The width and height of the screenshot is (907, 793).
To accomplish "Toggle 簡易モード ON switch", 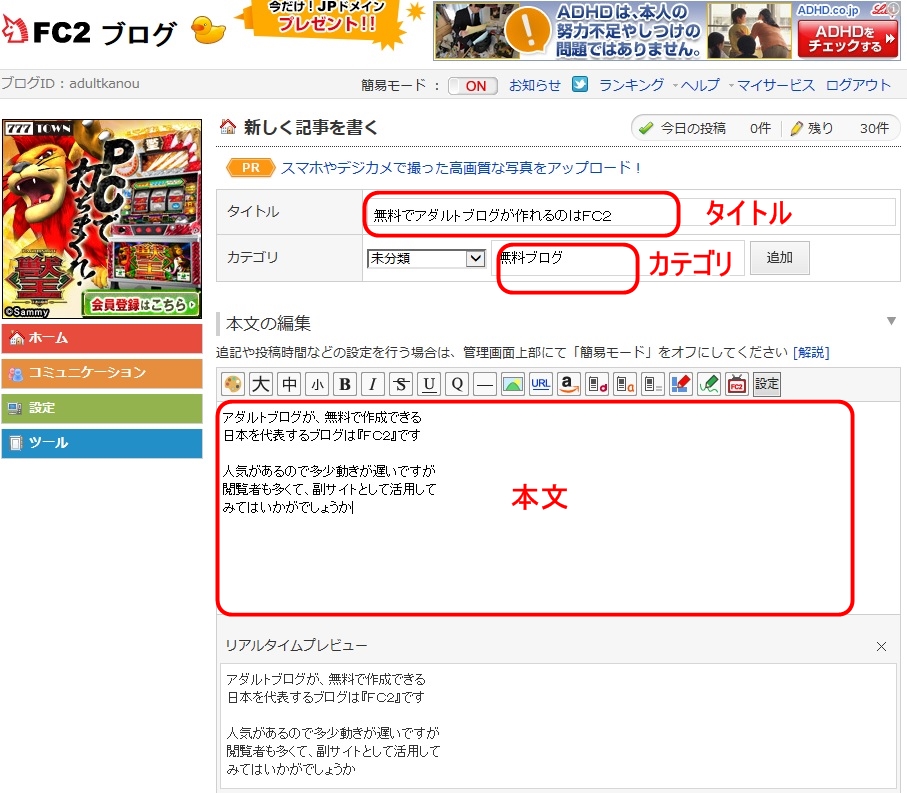I will (473, 86).
